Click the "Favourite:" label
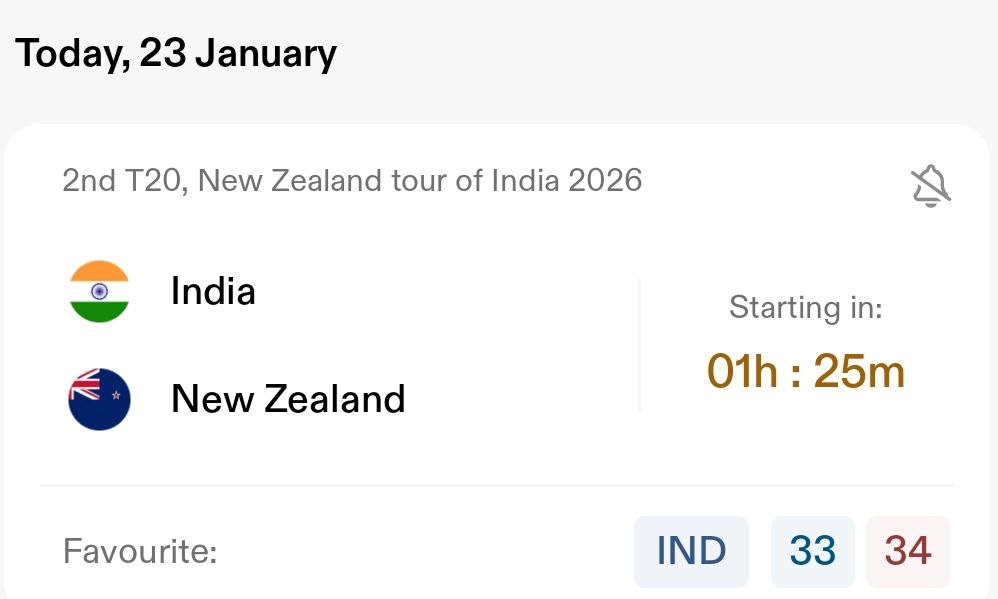998x599 pixels. [x=140, y=551]
